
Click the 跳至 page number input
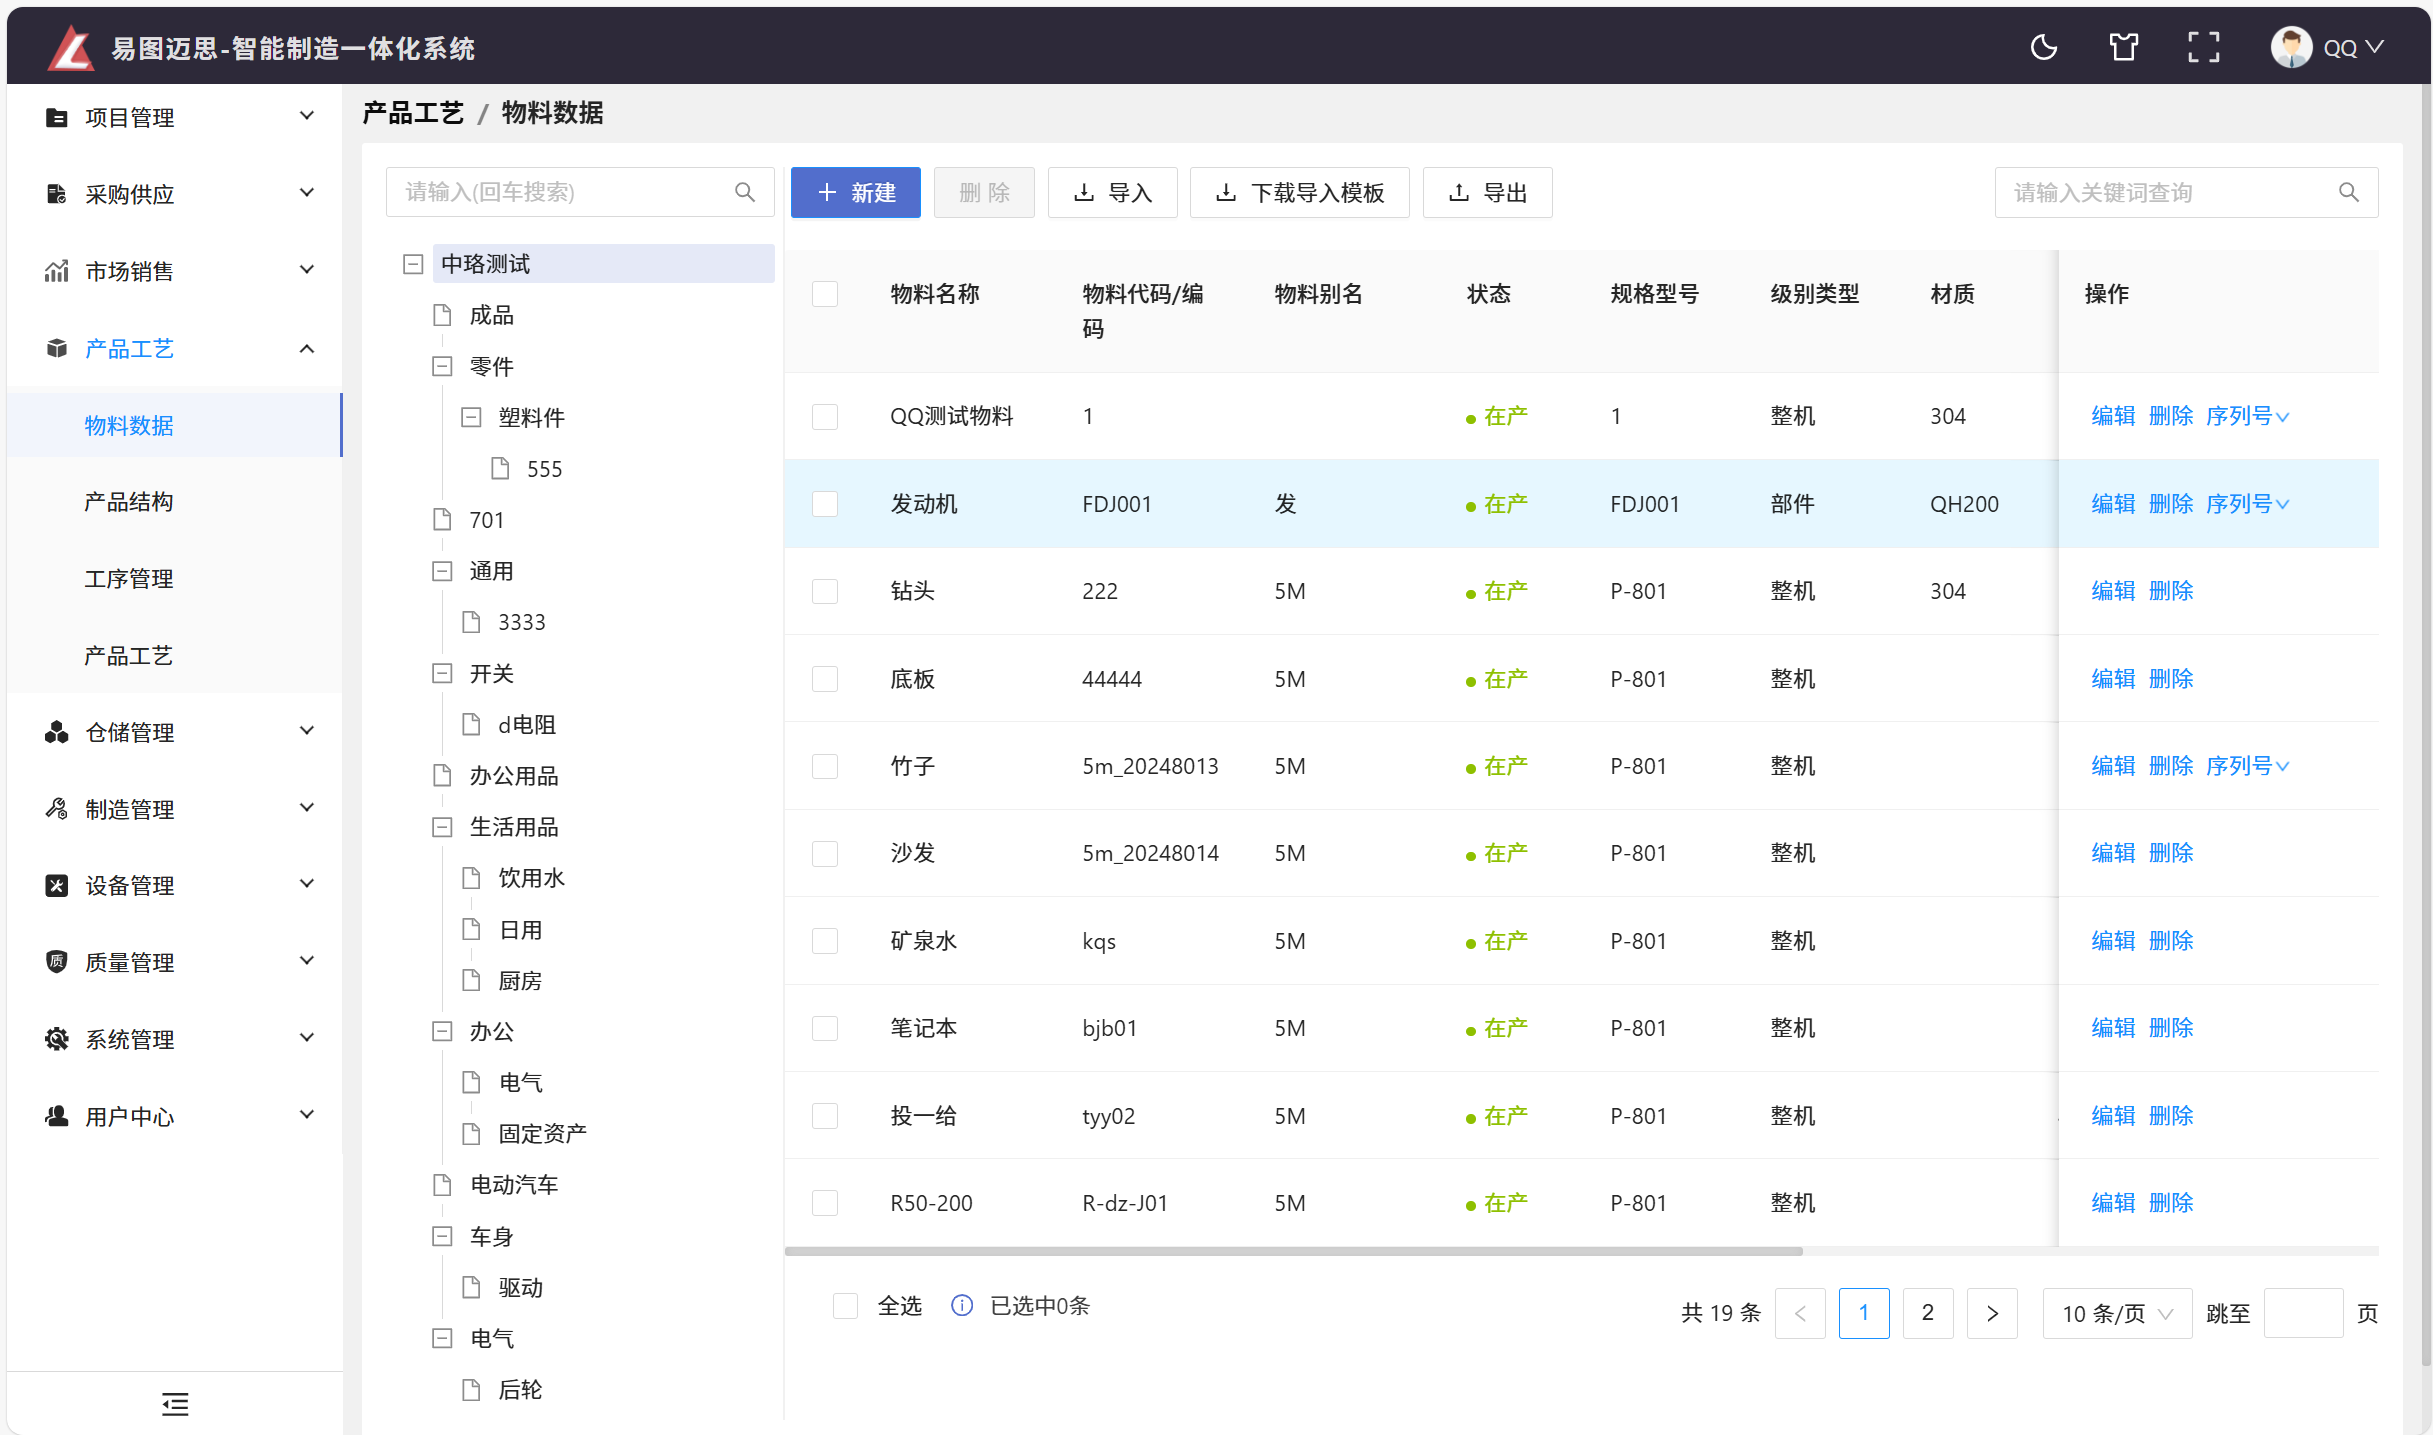(2303, 1313)
